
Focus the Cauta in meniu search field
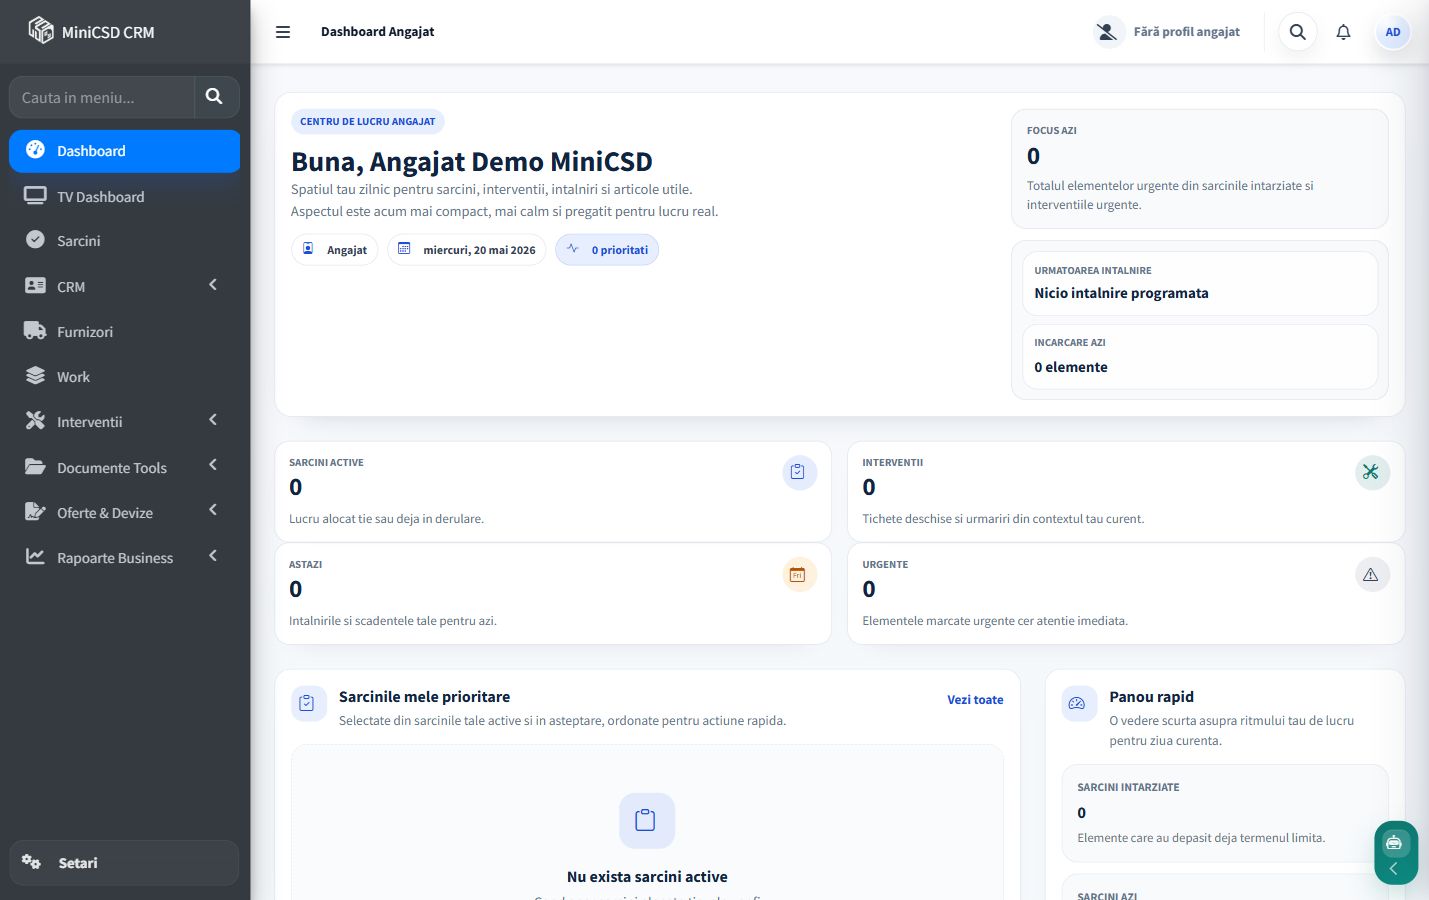click(x=101, y=97)
